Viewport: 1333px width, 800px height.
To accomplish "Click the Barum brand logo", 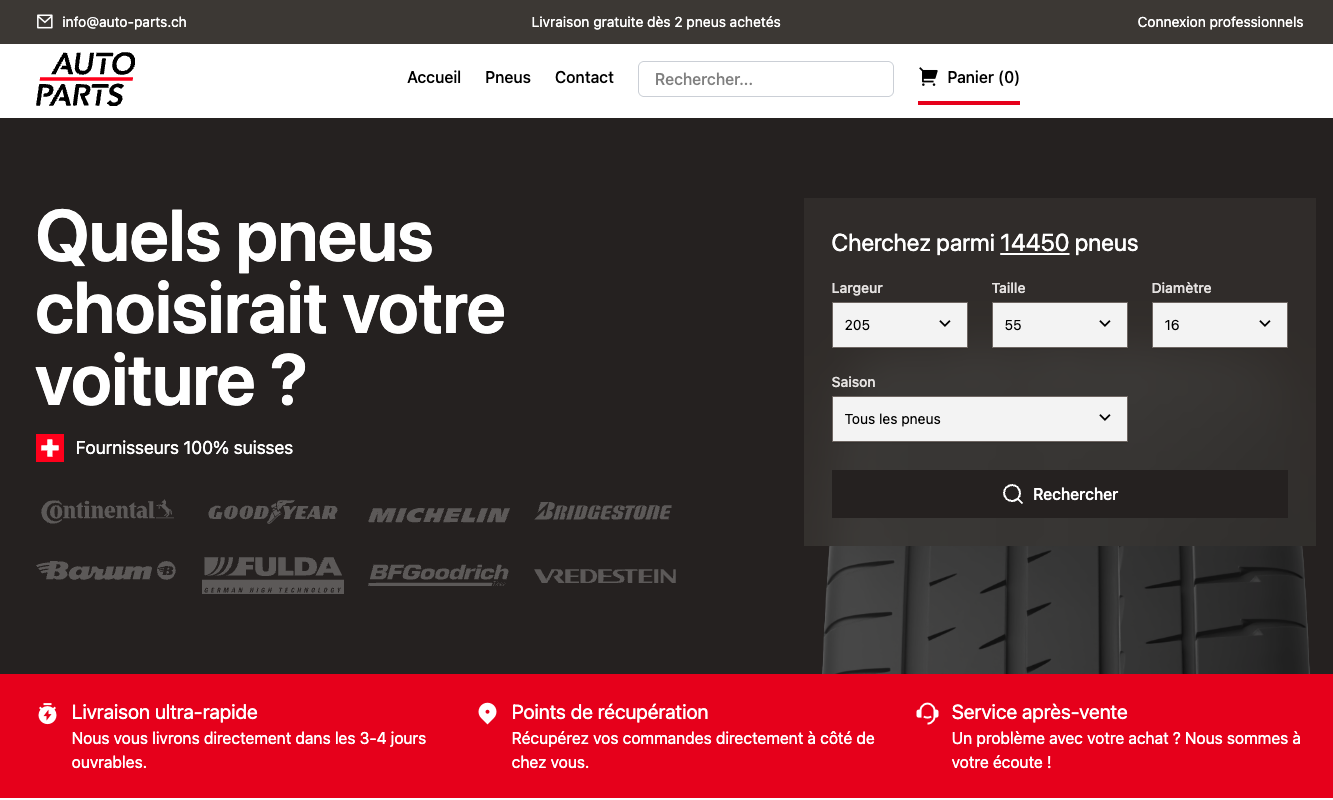I will point(106,571).
